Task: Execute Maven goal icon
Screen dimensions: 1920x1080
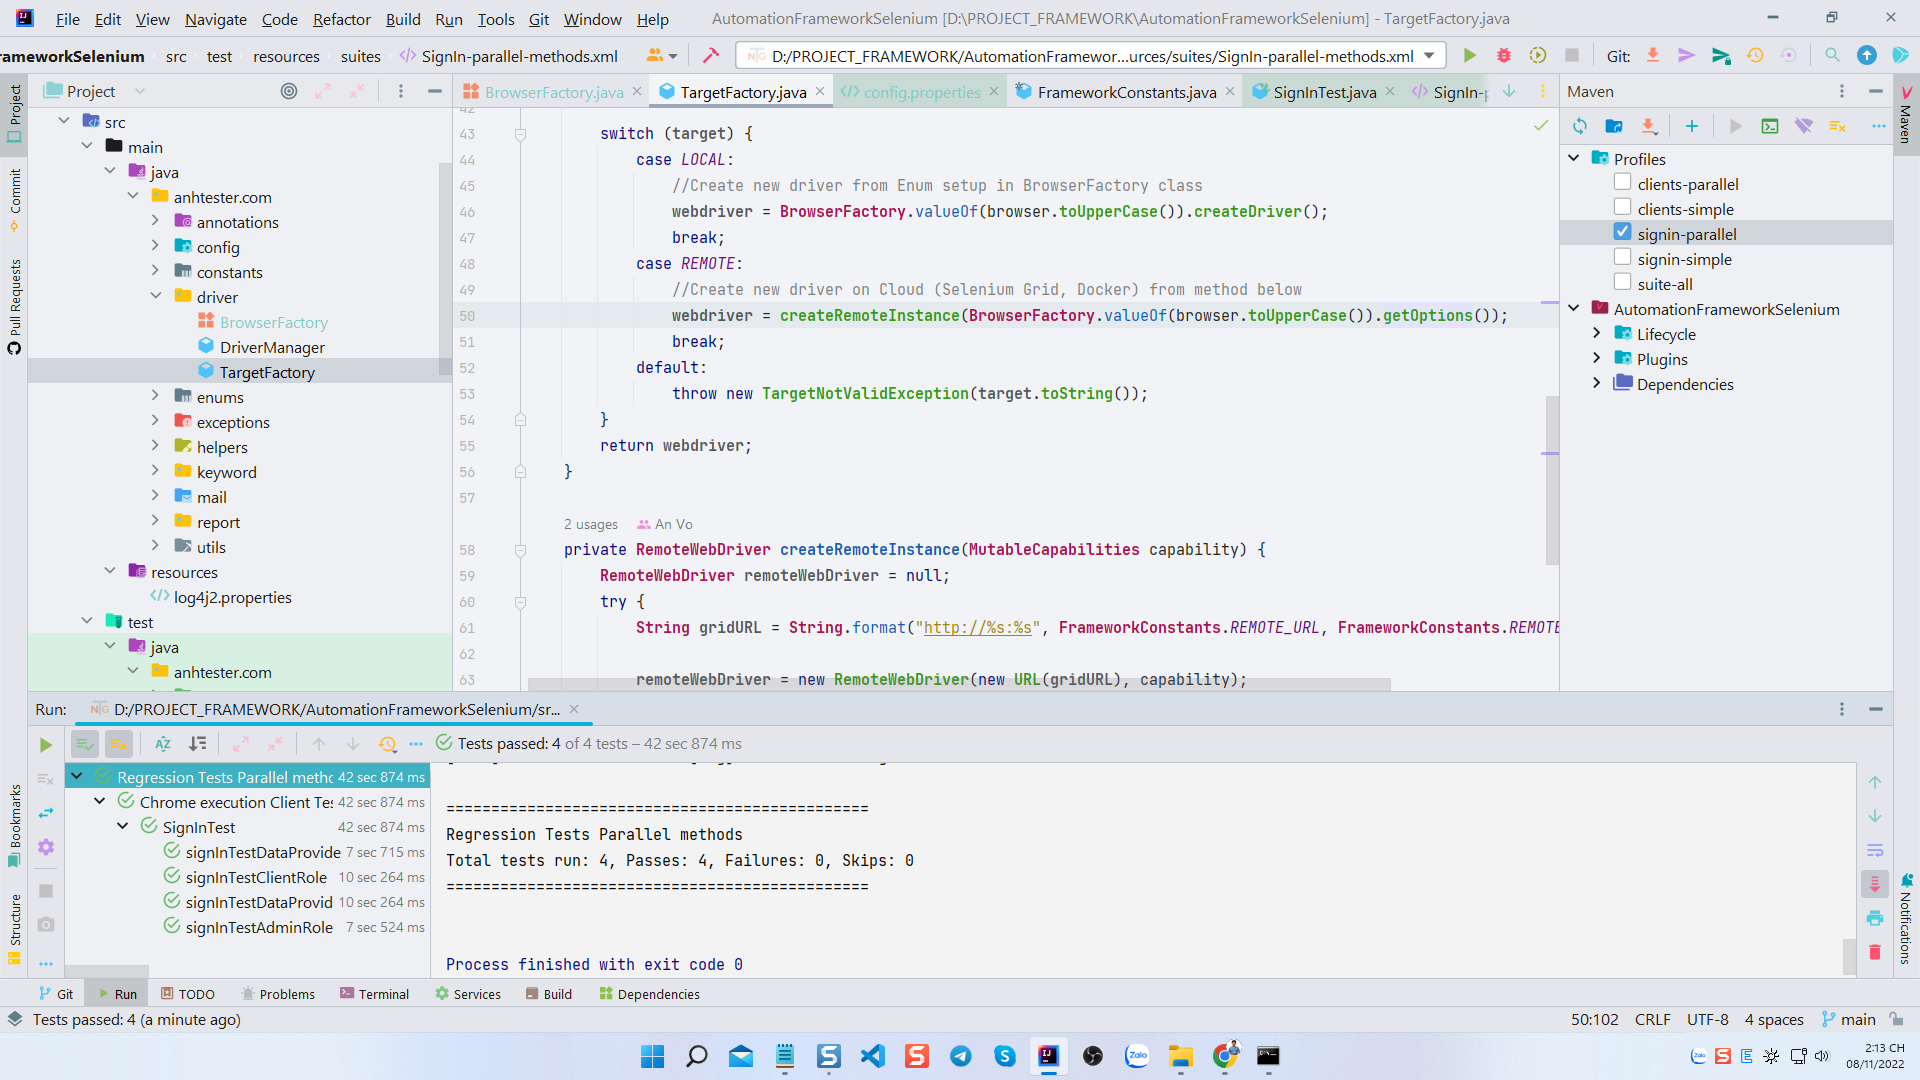Action: [1770, 126]
